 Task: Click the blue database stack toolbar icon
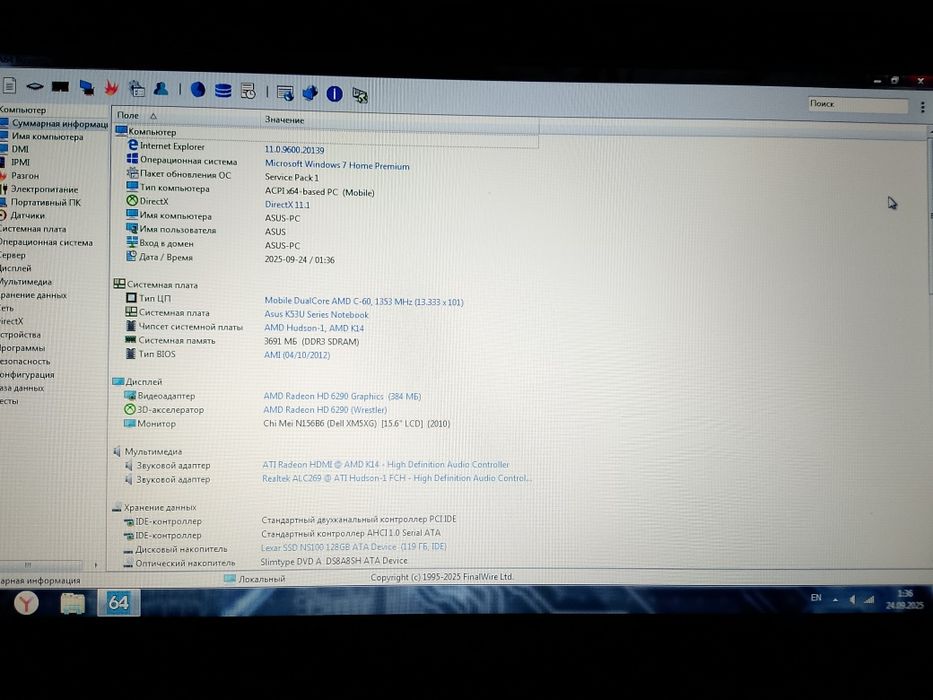[223, 91]
